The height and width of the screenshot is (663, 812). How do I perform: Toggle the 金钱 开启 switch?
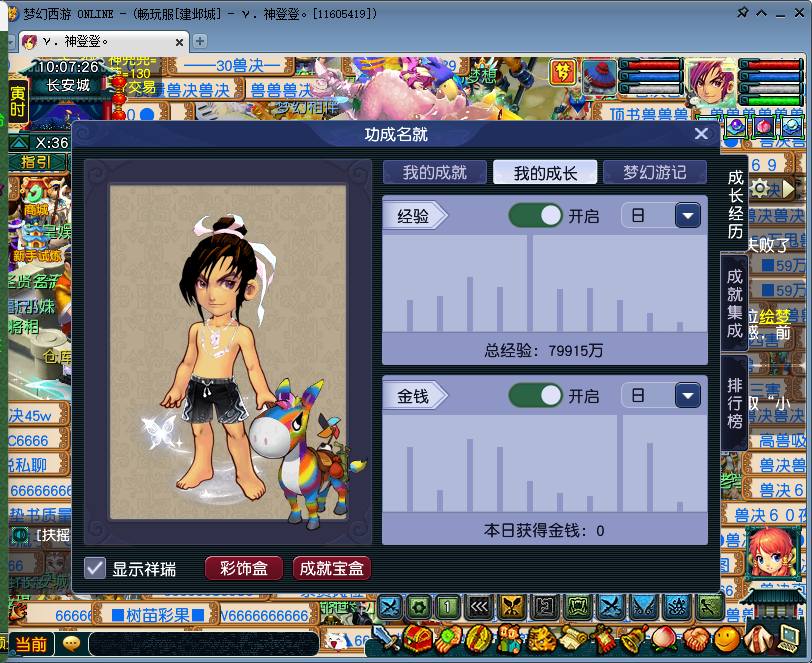coord(535,396)
